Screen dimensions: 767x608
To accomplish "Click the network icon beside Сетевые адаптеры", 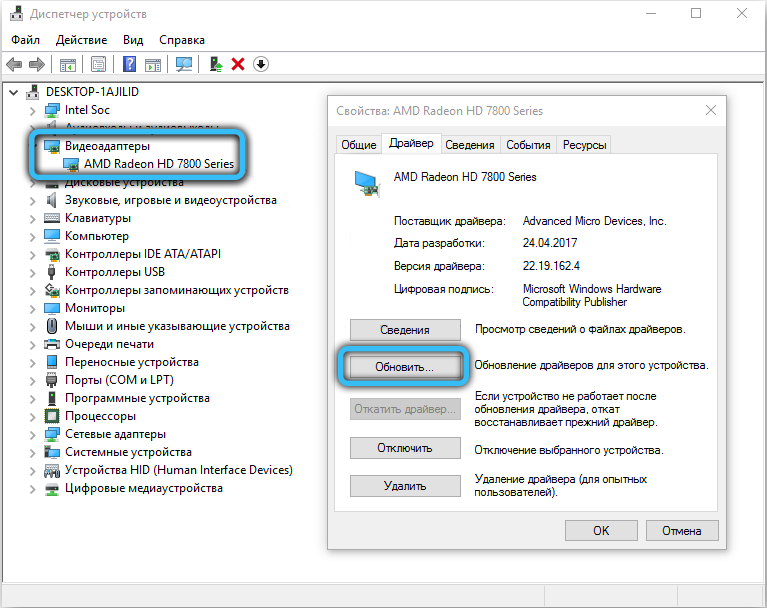I will coord(52,434).
